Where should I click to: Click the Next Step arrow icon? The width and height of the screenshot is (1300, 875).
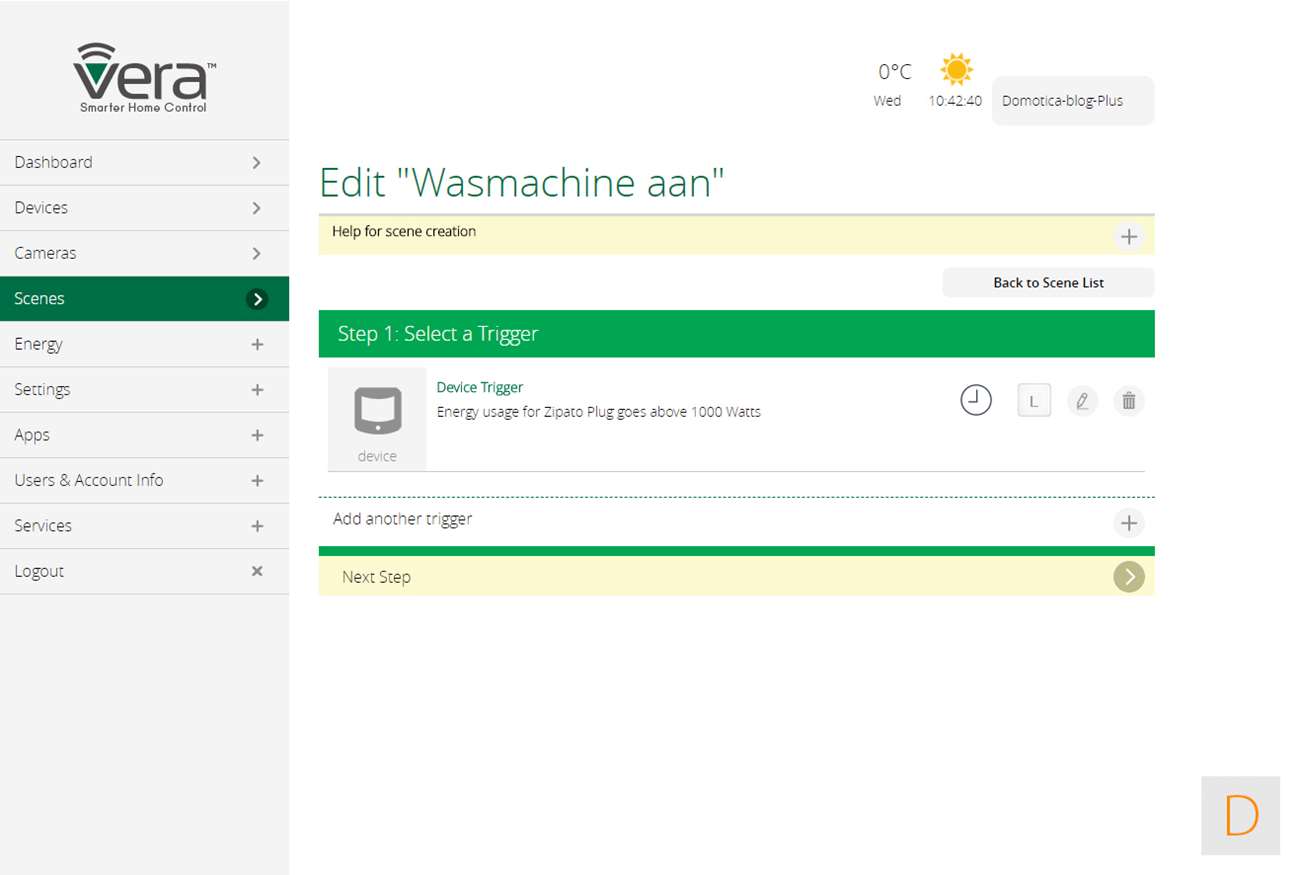(1128, 576)
